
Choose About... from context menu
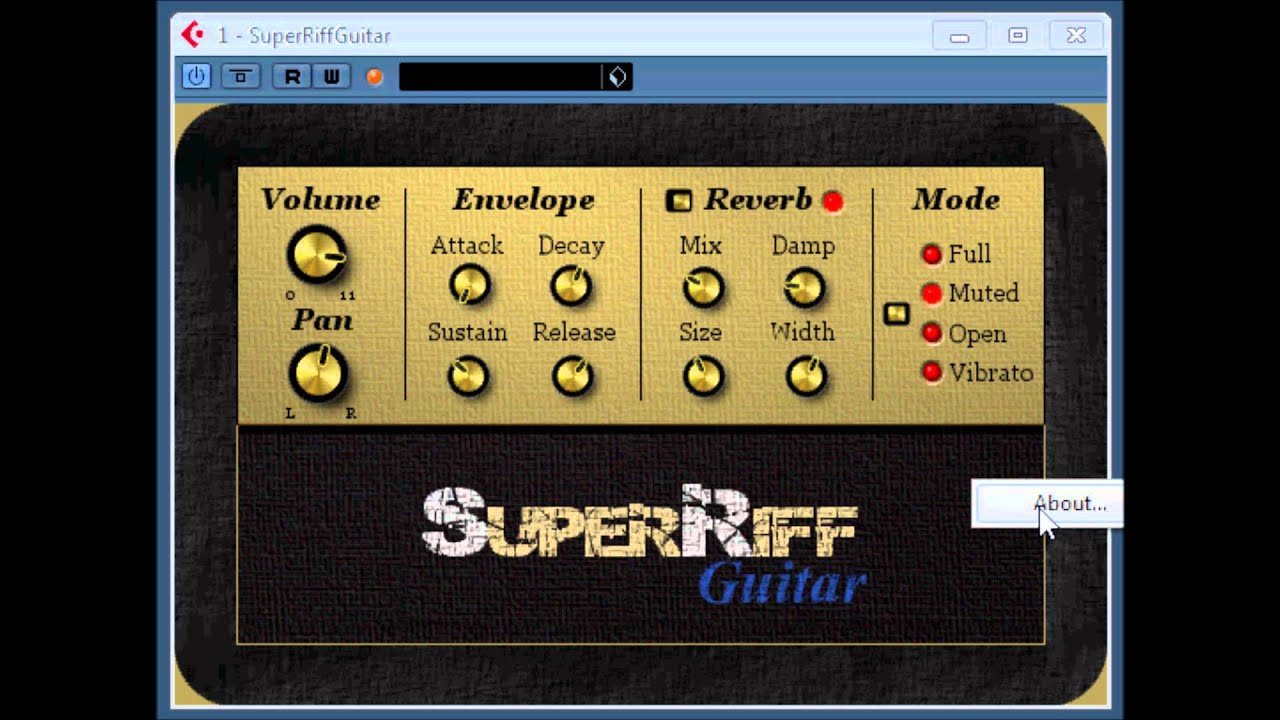[1047, 503]
